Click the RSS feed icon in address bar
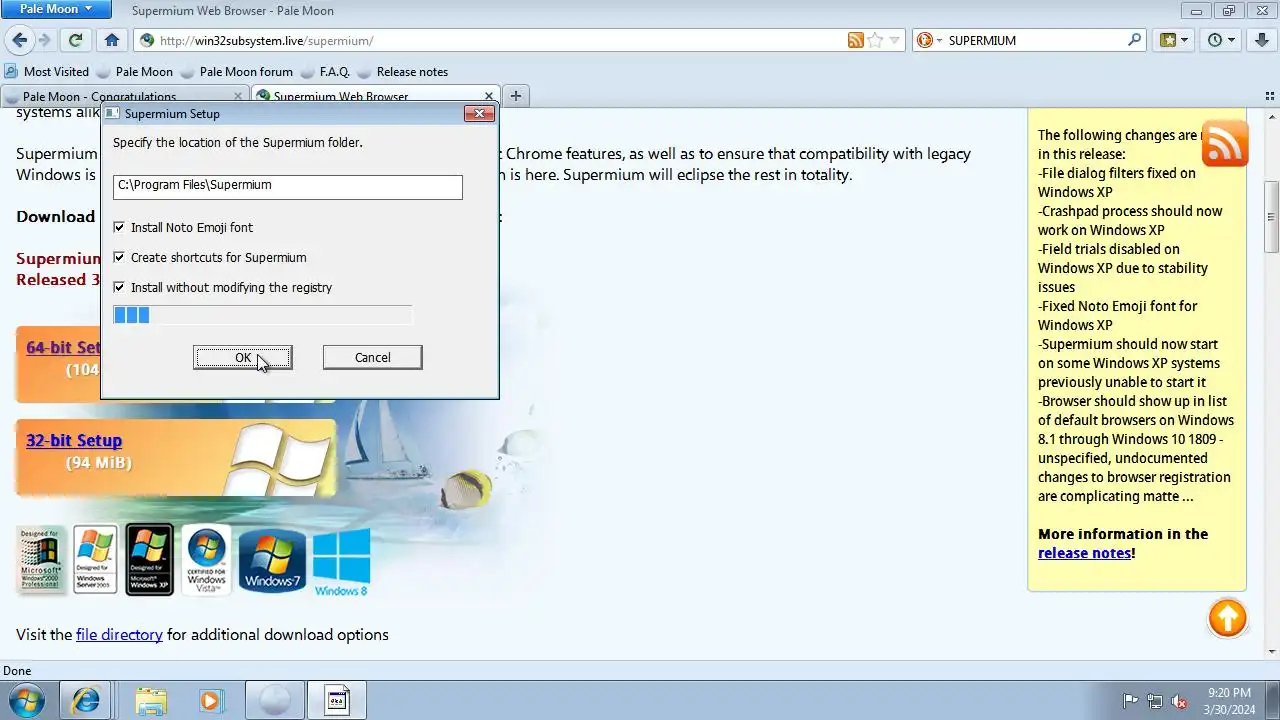1280x720 pixels. coord(856,40)
